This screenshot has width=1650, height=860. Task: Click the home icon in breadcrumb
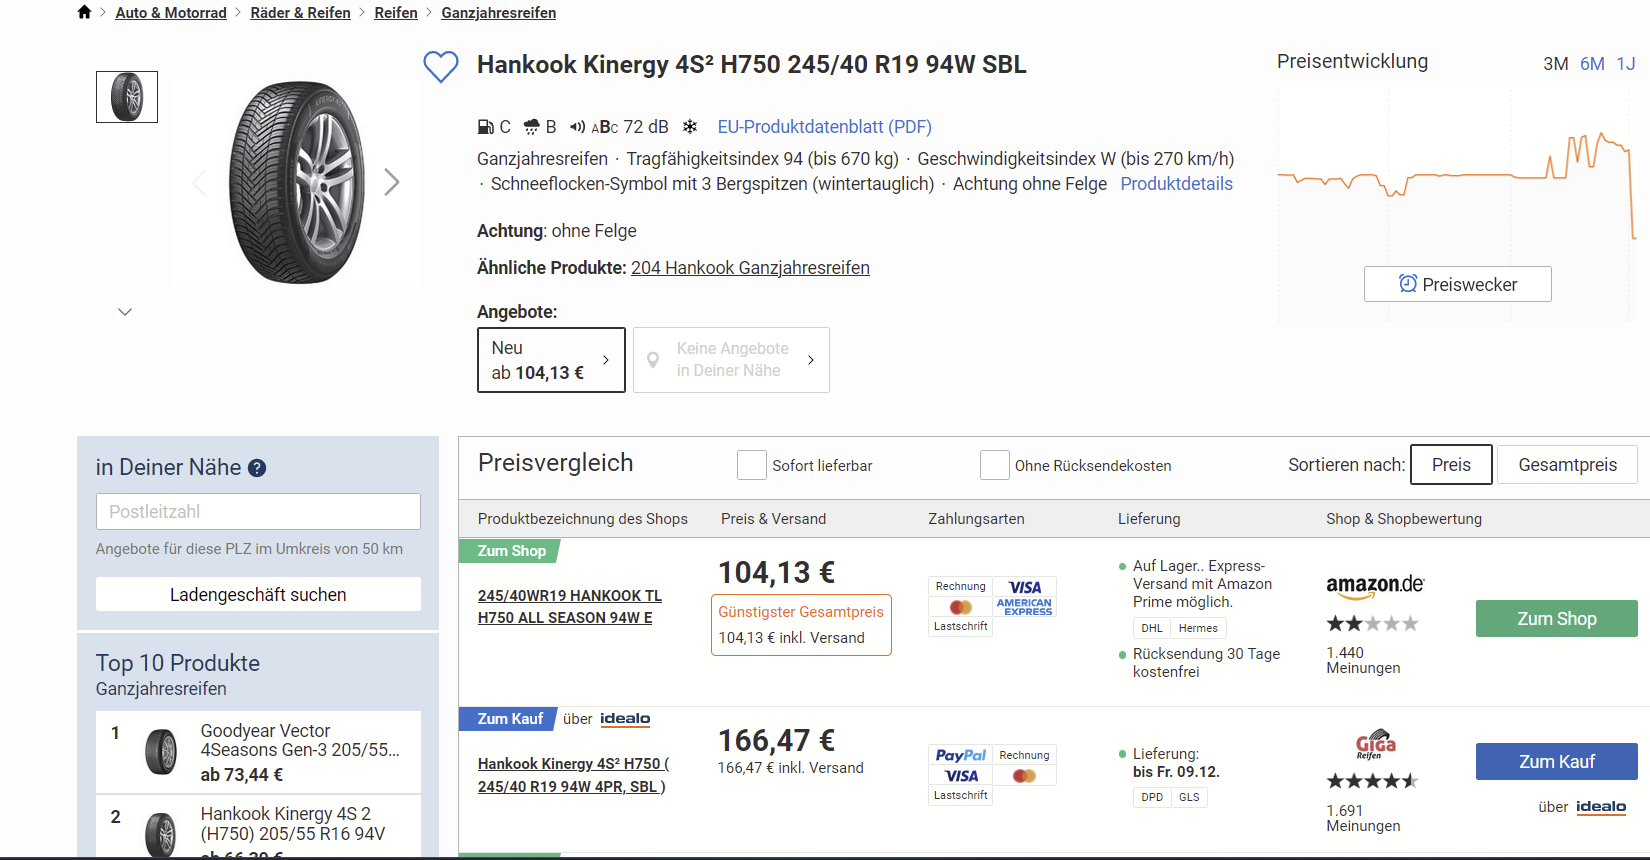tap(84, 12)
